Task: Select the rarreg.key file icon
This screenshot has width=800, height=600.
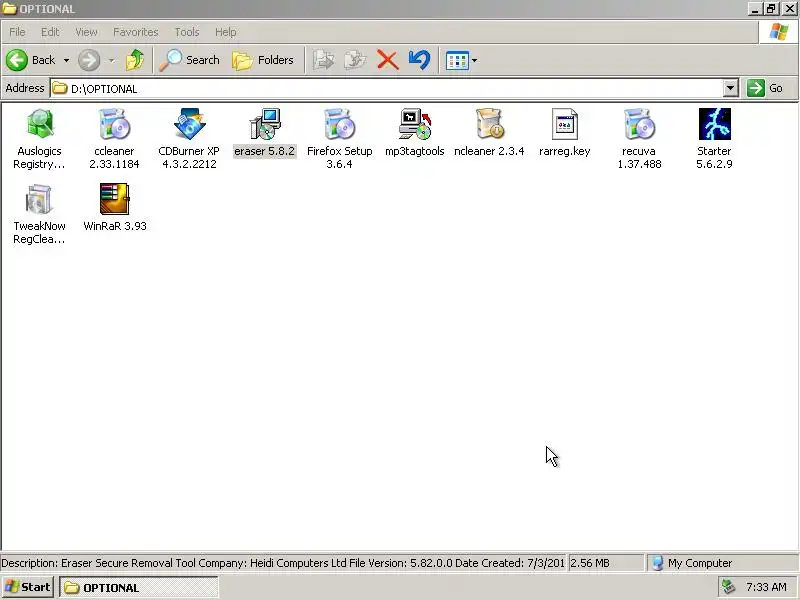Action: pos(565,124)
